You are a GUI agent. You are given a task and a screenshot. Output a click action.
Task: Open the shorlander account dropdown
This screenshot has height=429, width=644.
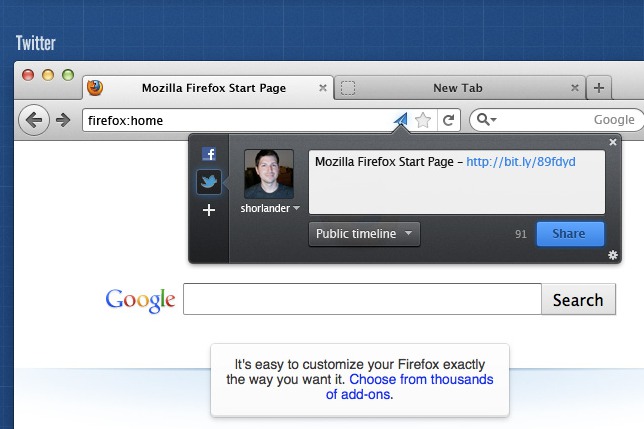tap(270, 209)
